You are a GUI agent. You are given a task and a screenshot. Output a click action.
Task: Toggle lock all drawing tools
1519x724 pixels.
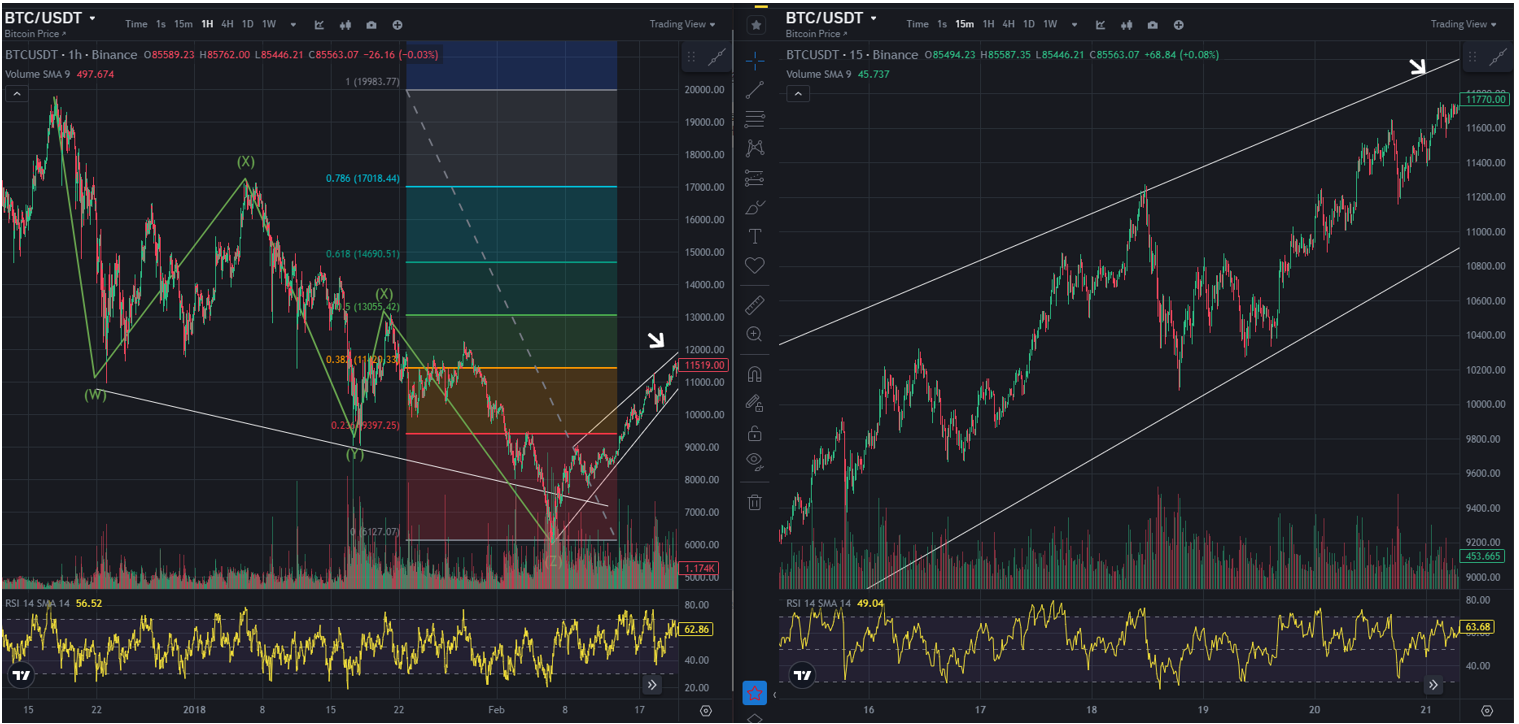755,433
